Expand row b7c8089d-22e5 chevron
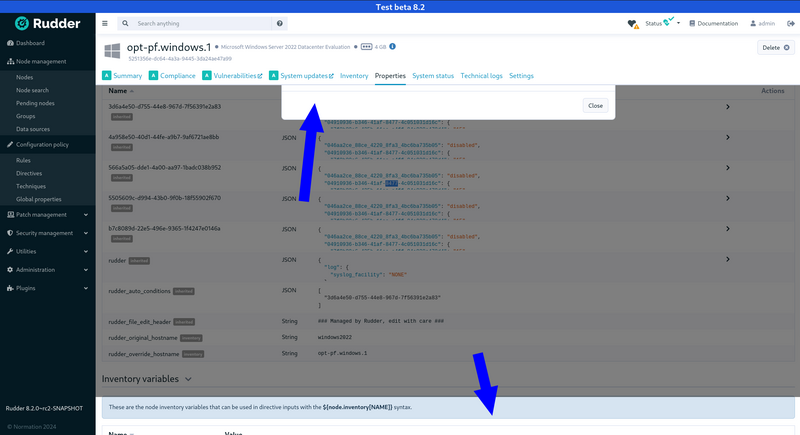Image resolution: width=800 pixels, height=435 pixels. coord(728,229)
